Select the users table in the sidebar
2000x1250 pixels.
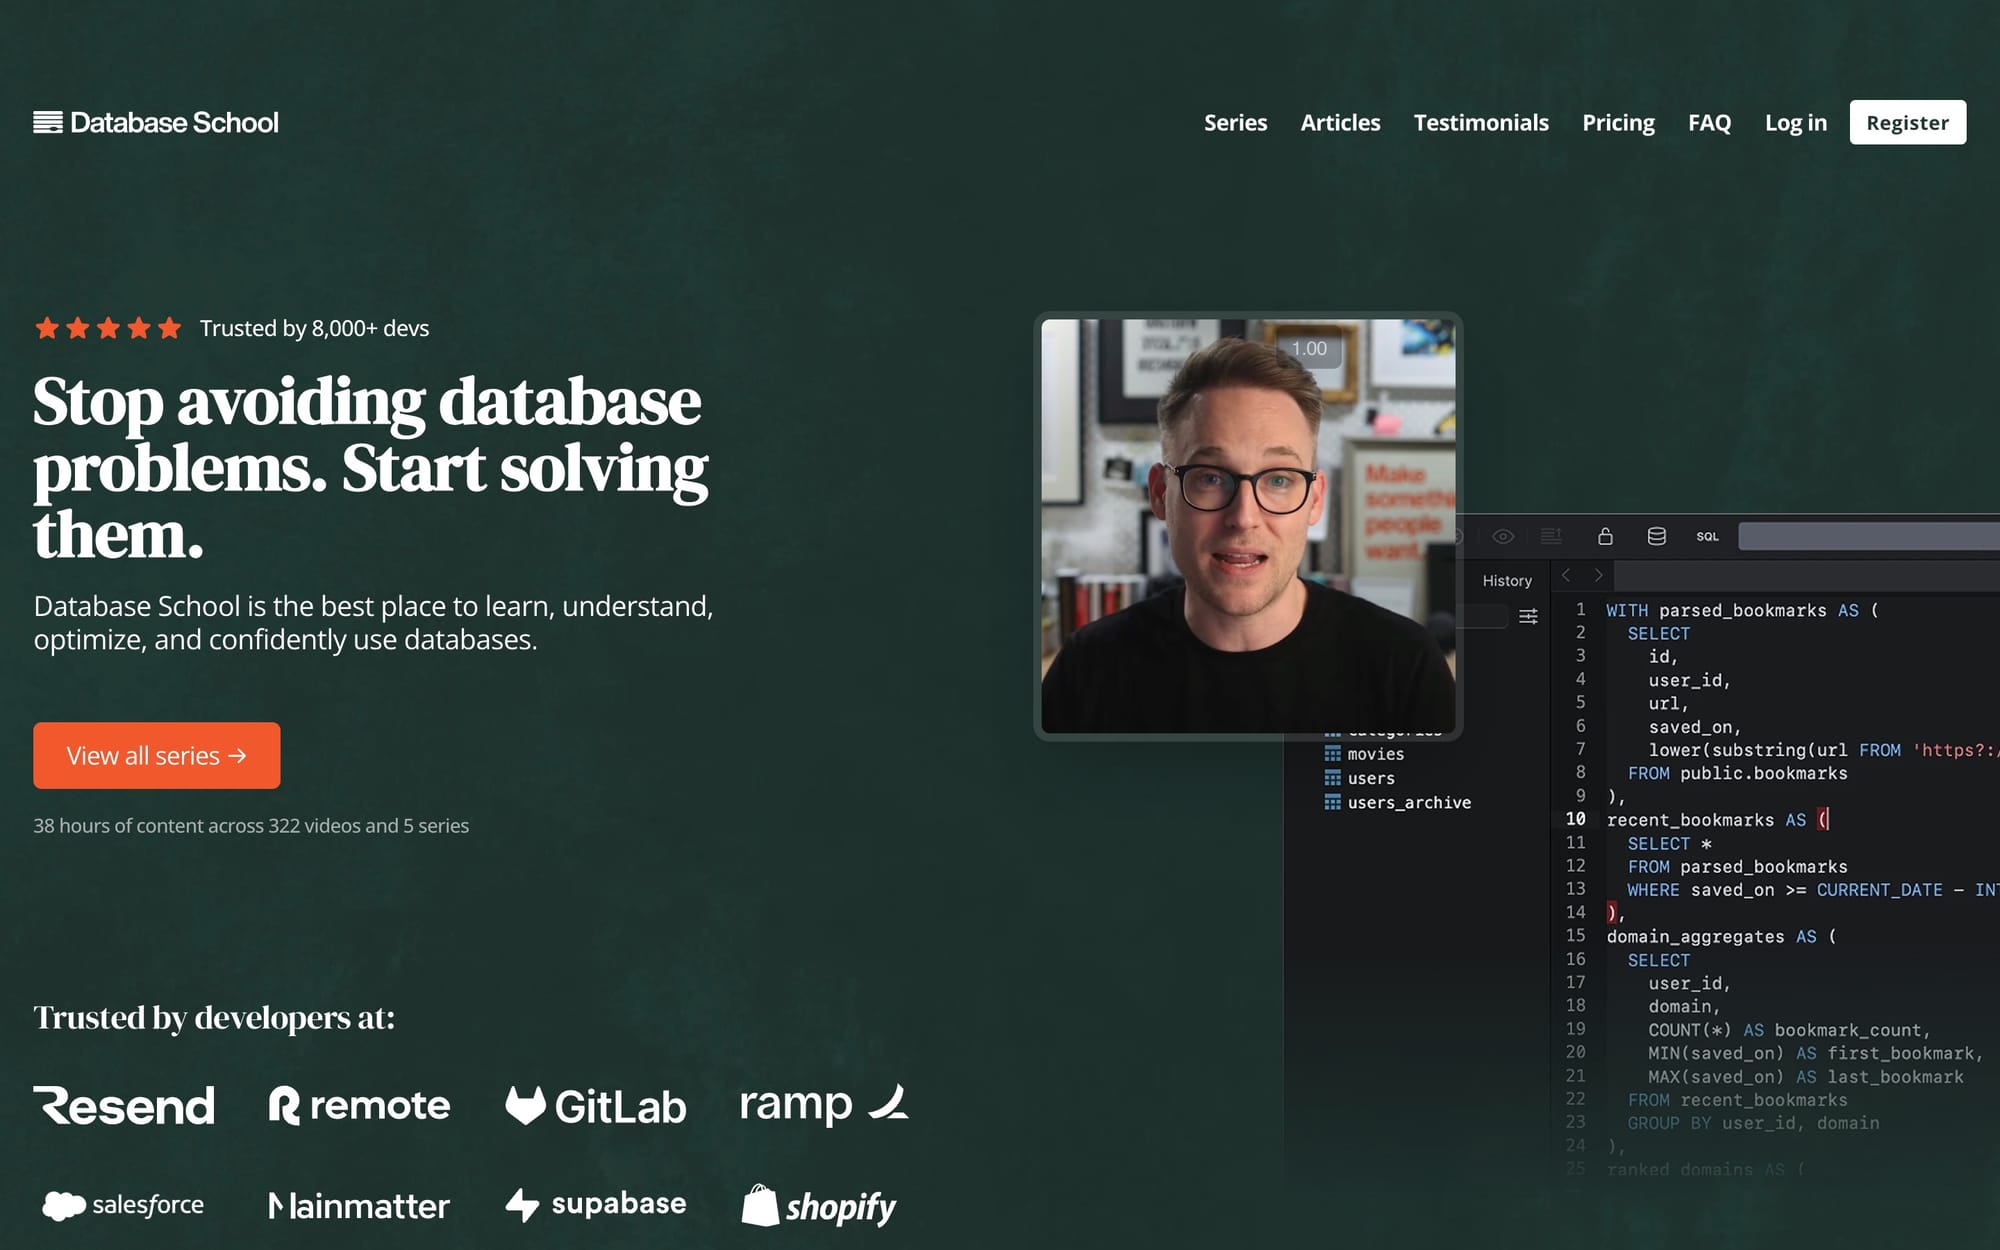[x=1370, y=778]
